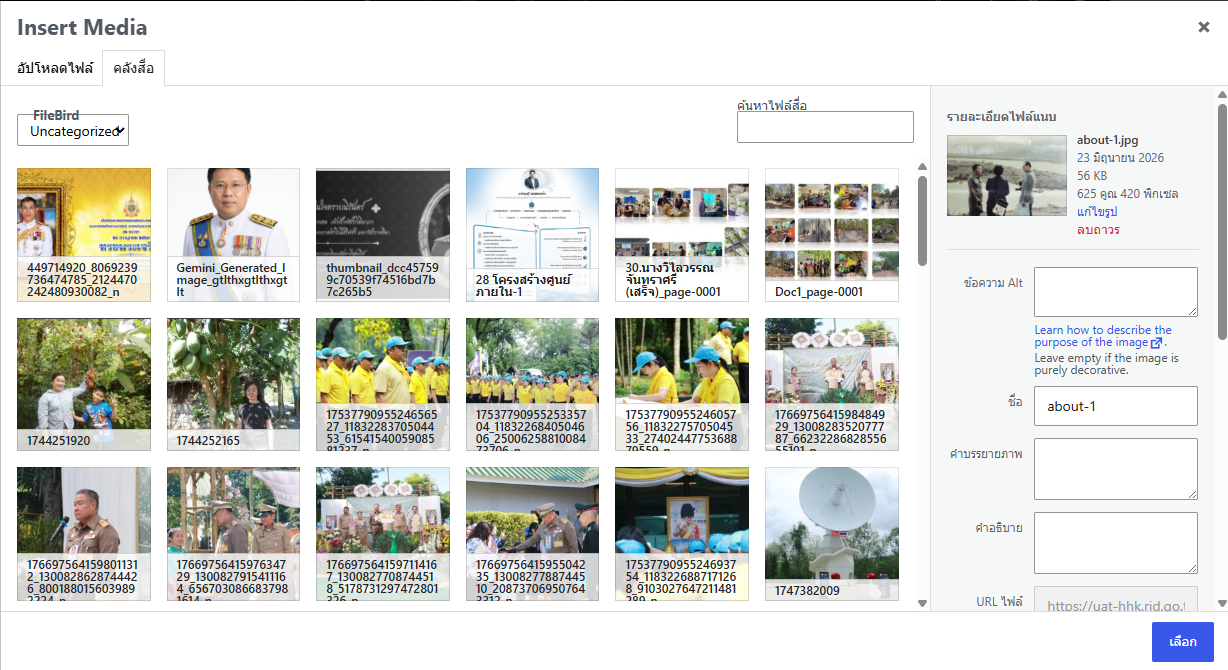Click the แก้ไขรูป edit image link

(x=1097, y=211)
